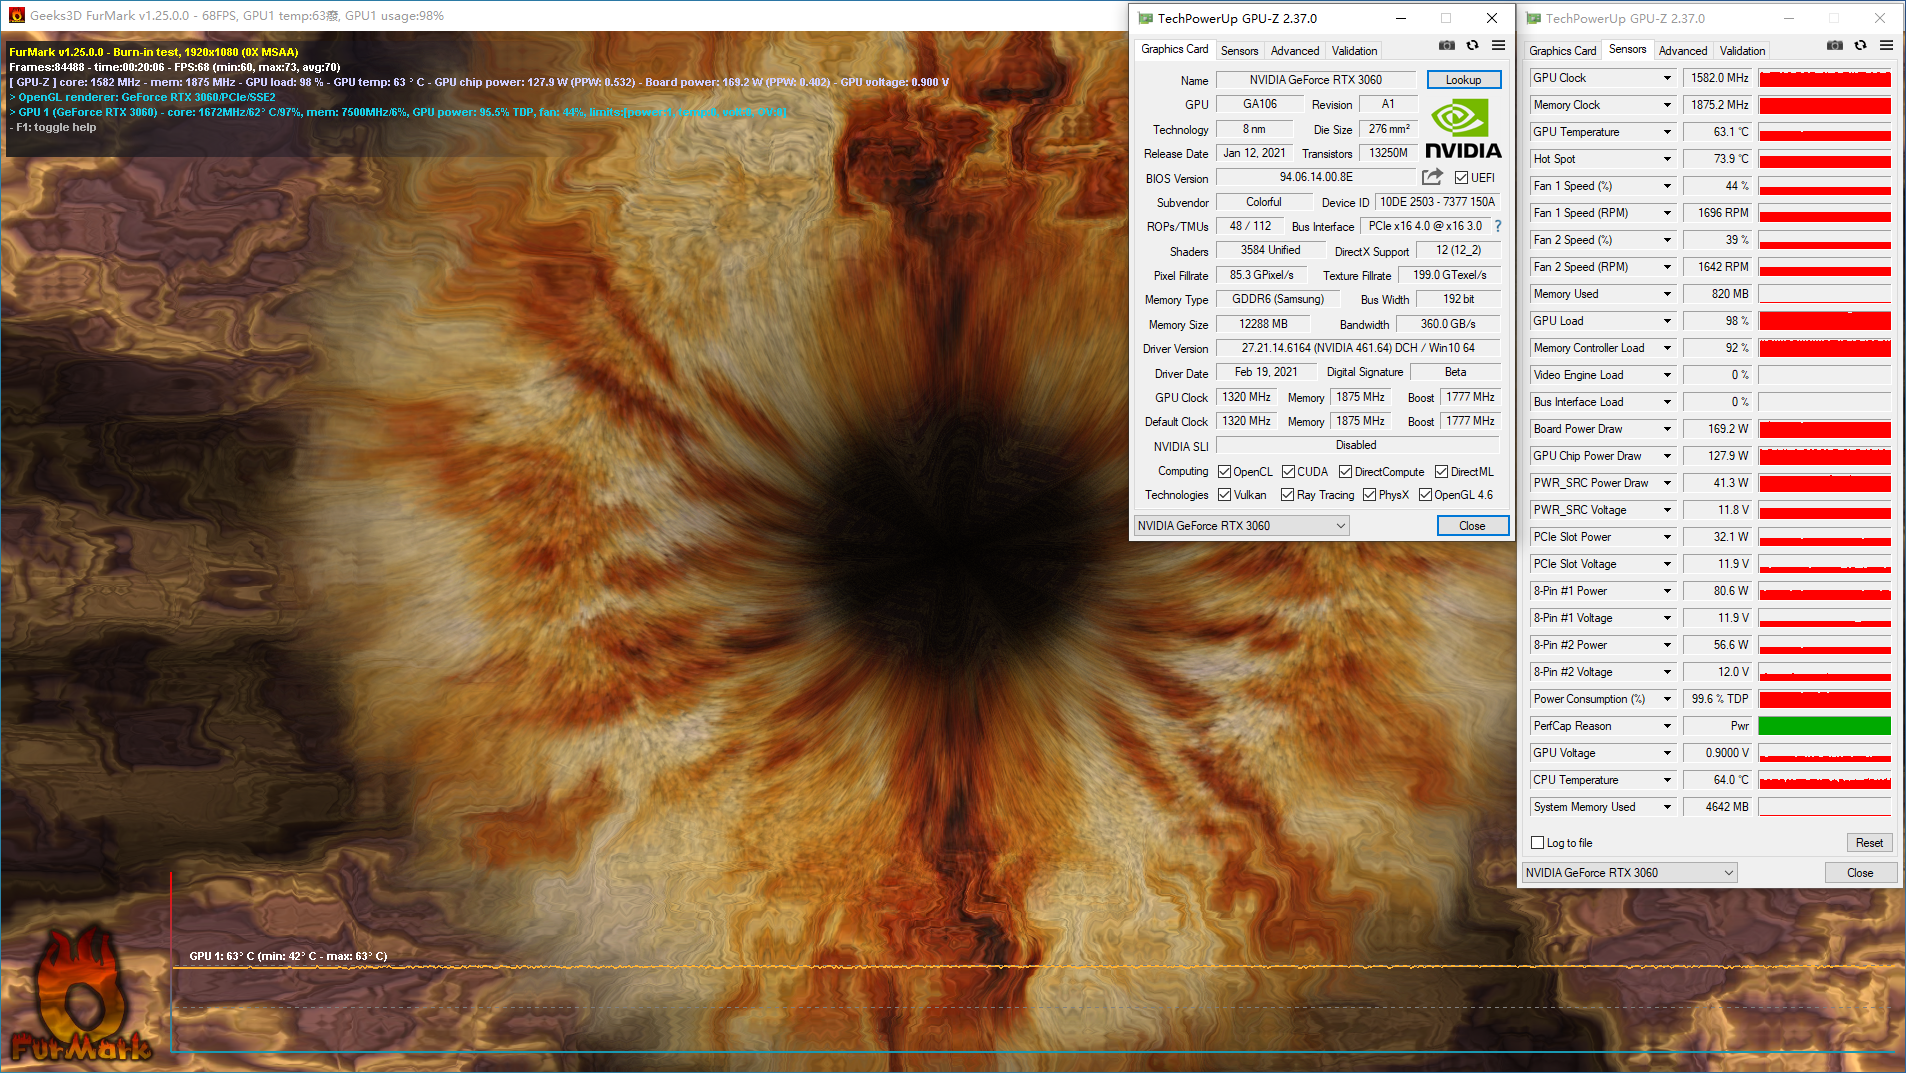Toggle the PhysX checkbox

(1369, 495)
